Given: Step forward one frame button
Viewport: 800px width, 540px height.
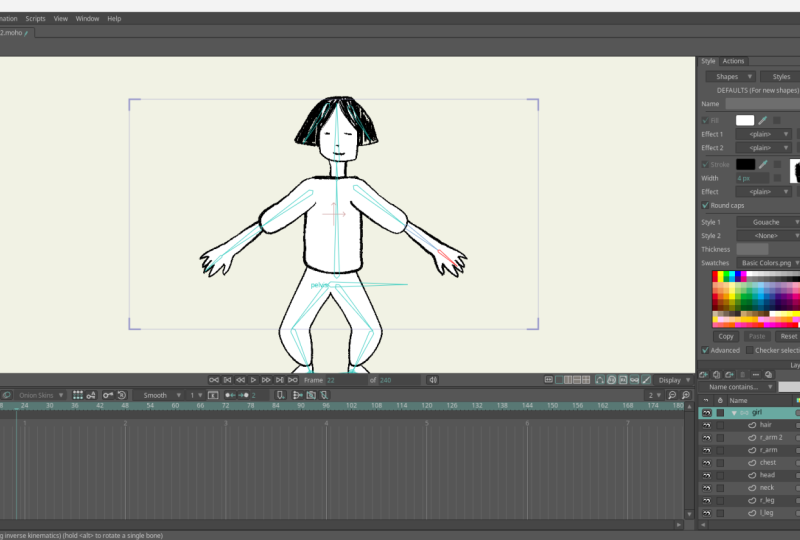Looking at the screenshot, I should click(266, 380).
